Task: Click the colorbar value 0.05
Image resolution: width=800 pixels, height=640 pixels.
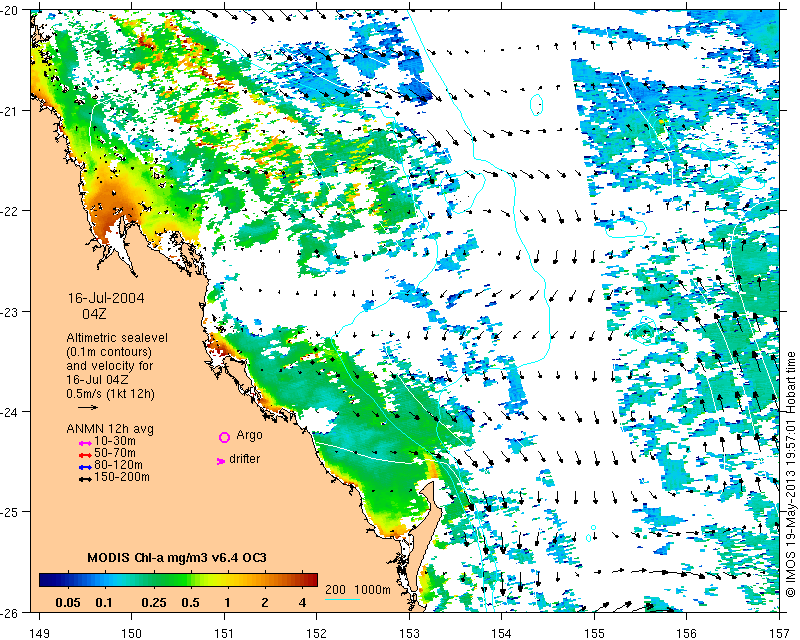Action: tap(68, 603)
